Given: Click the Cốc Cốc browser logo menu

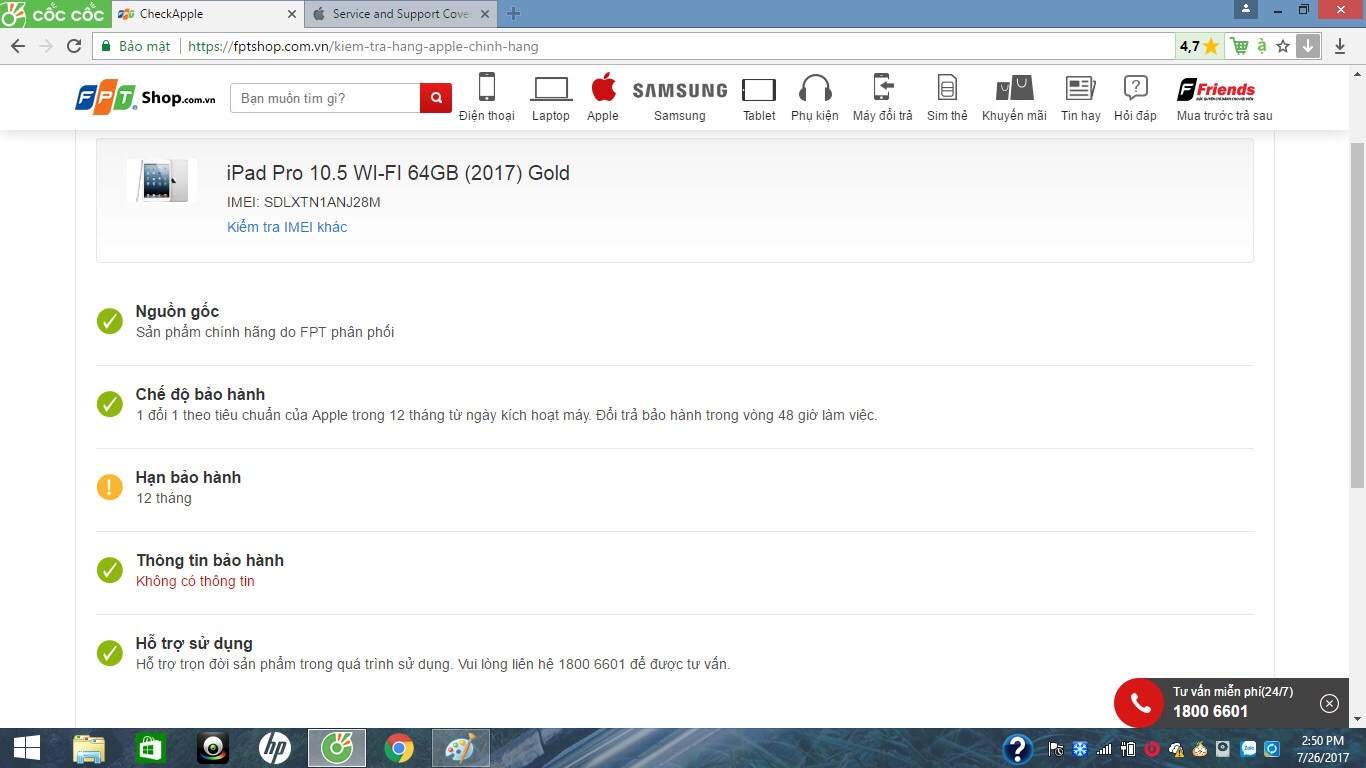Looking at the screenshot, I should [54, 13].
